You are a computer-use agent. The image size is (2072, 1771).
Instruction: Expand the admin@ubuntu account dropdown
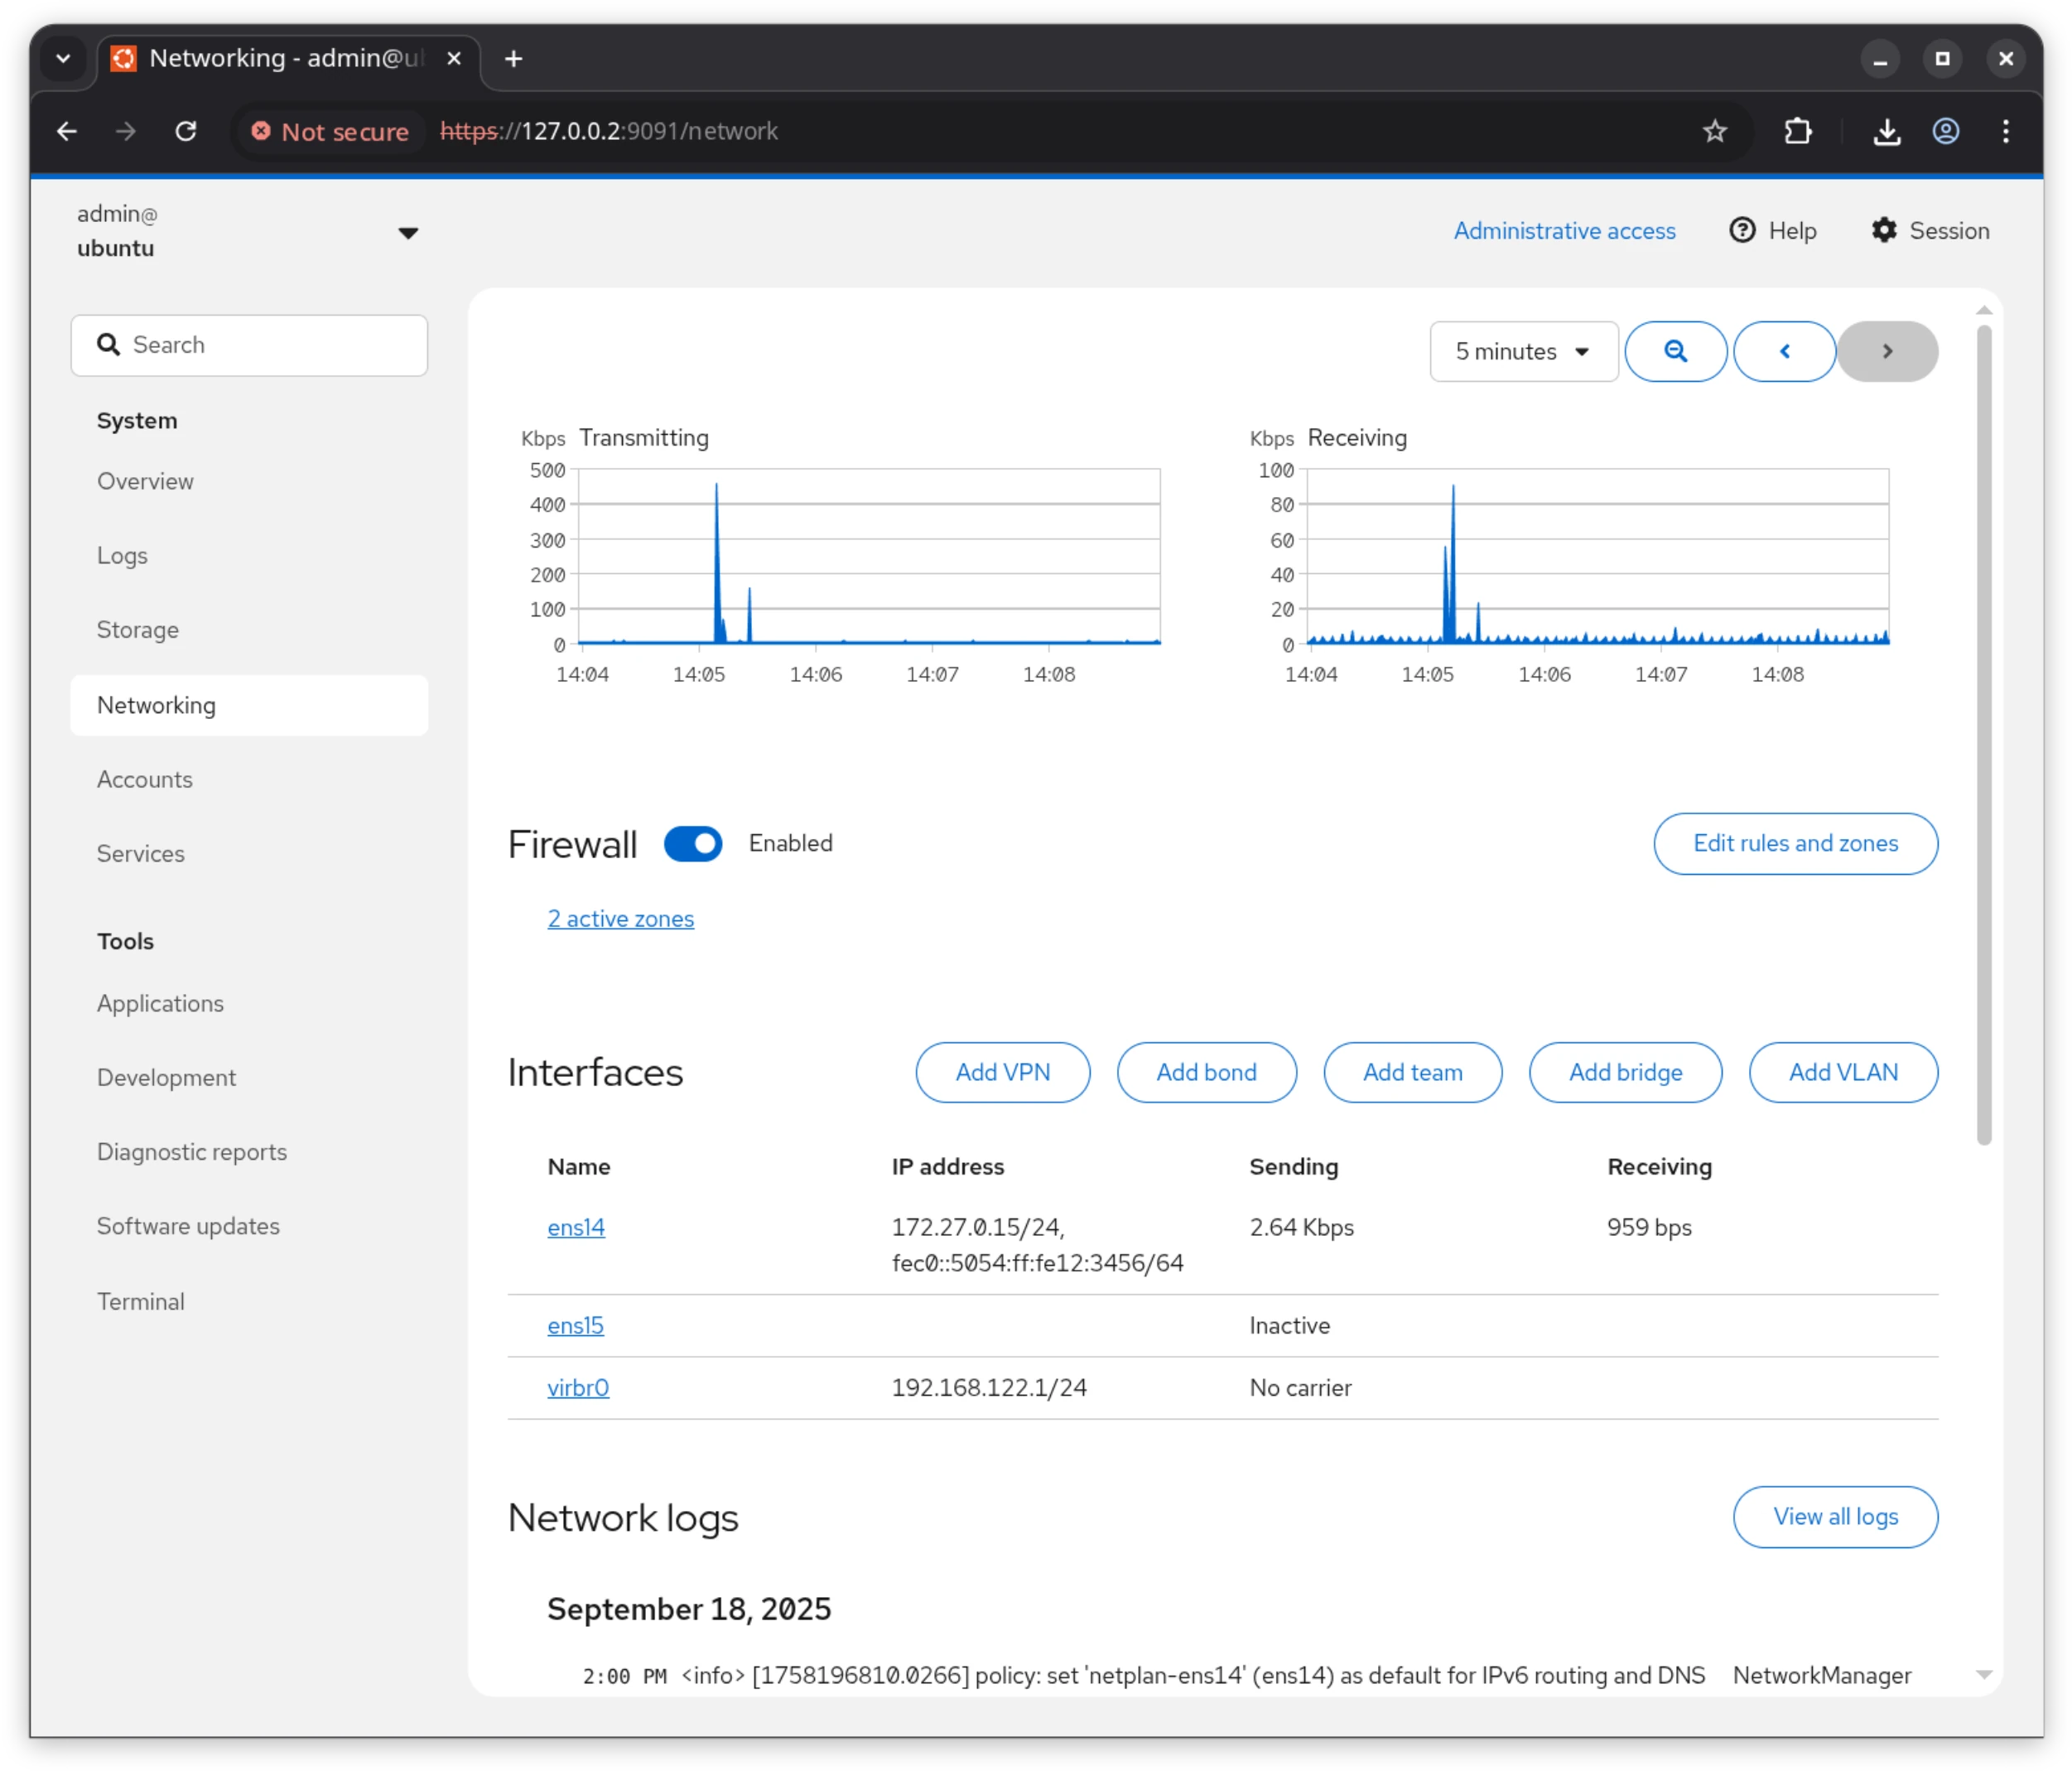coord(409,232)
